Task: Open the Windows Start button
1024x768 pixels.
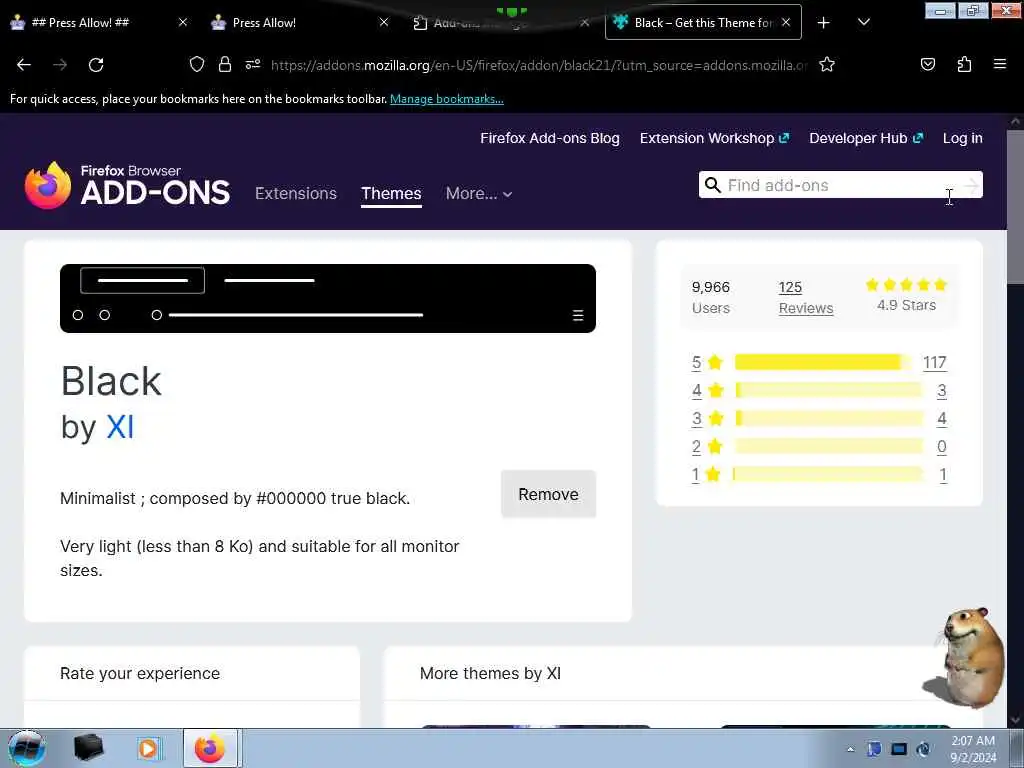Action: 26,748
